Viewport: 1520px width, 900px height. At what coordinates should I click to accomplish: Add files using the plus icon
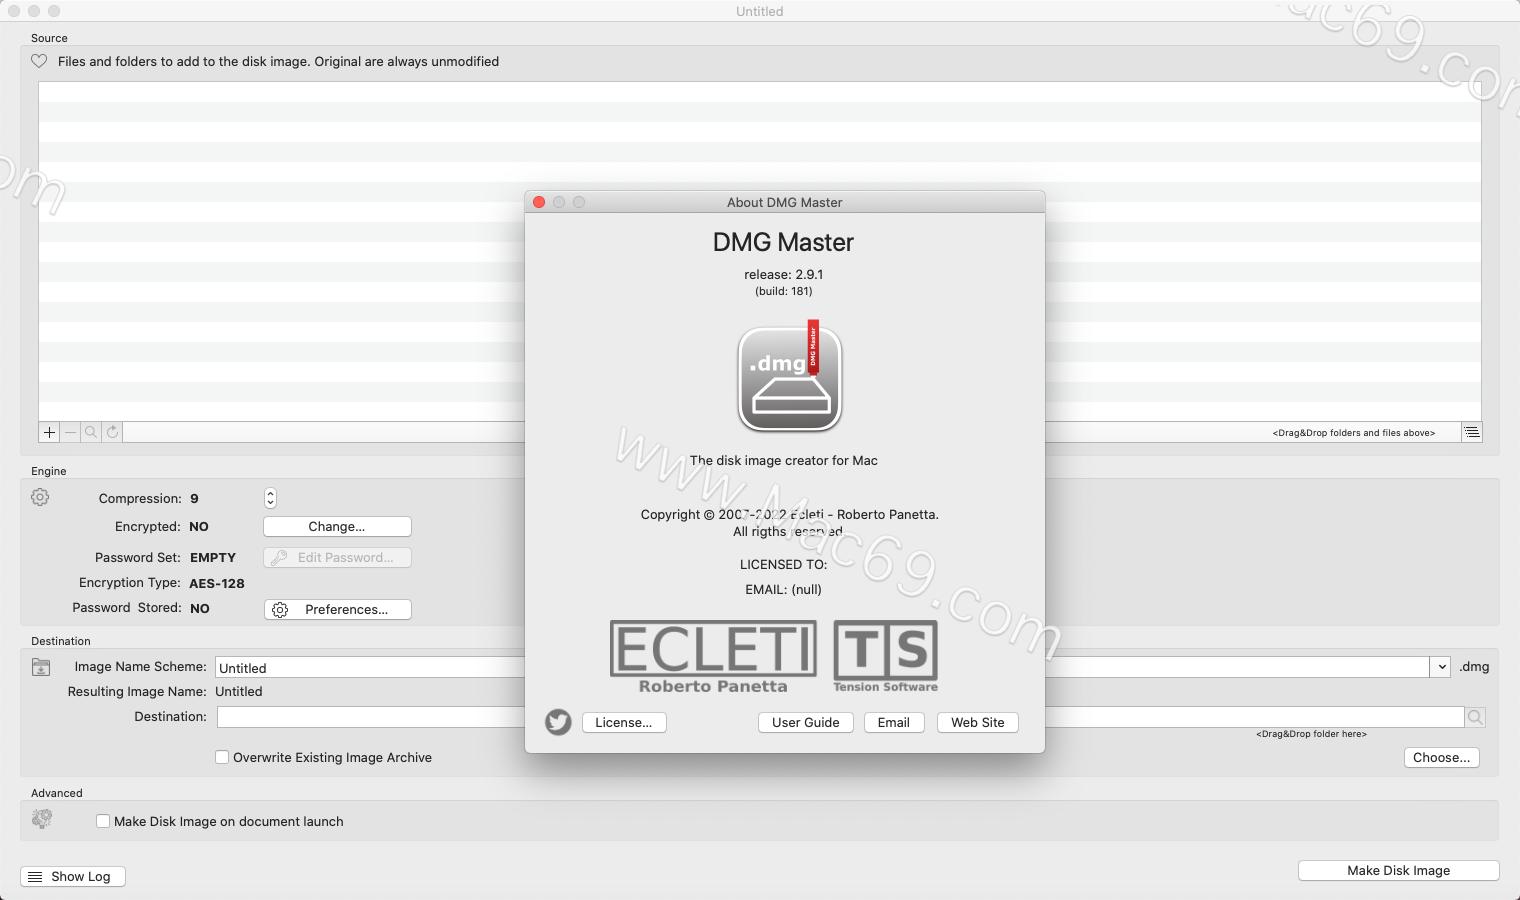pos(49,432)
